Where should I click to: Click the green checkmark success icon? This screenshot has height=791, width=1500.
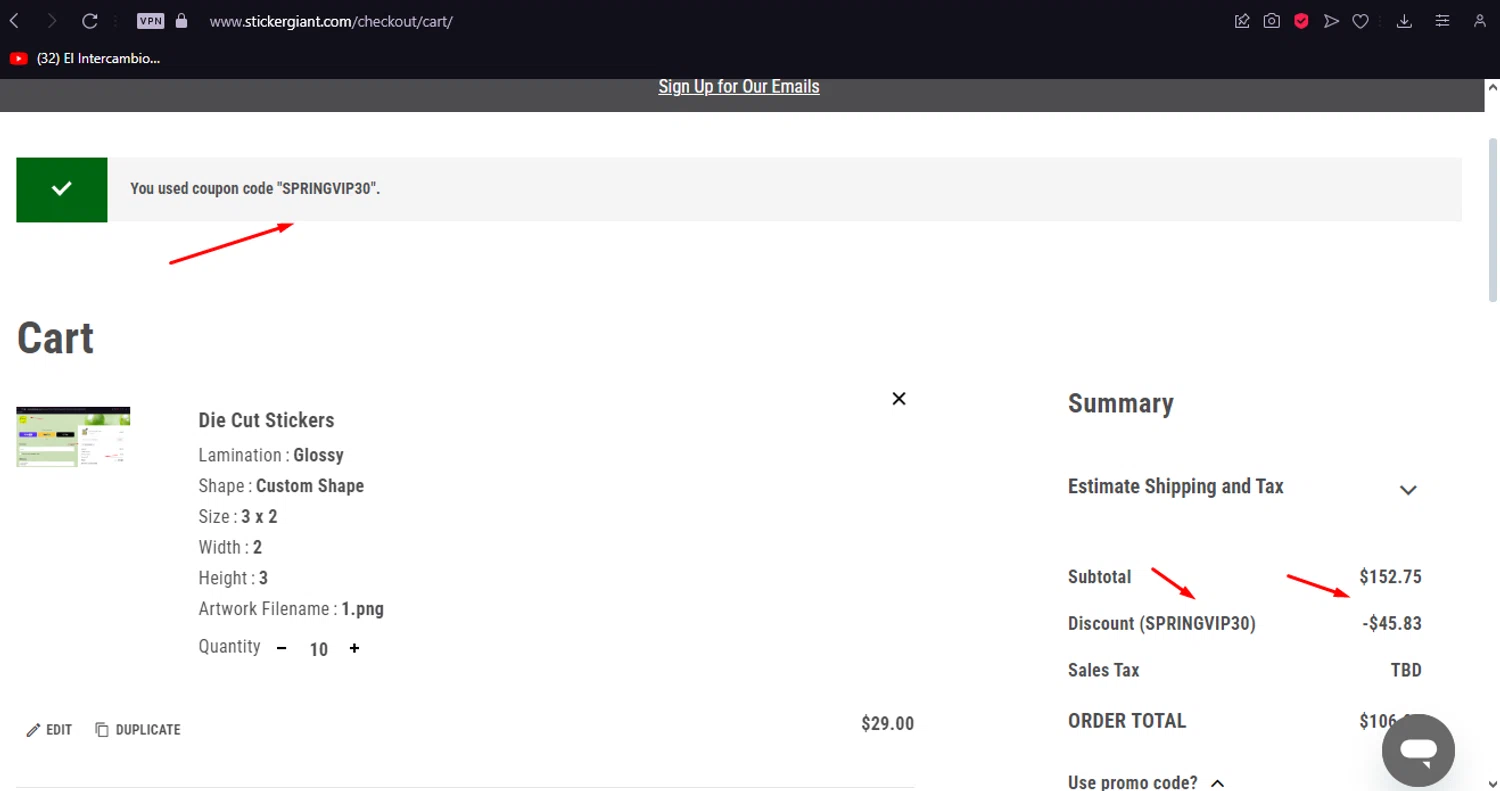tap(62, 189)
